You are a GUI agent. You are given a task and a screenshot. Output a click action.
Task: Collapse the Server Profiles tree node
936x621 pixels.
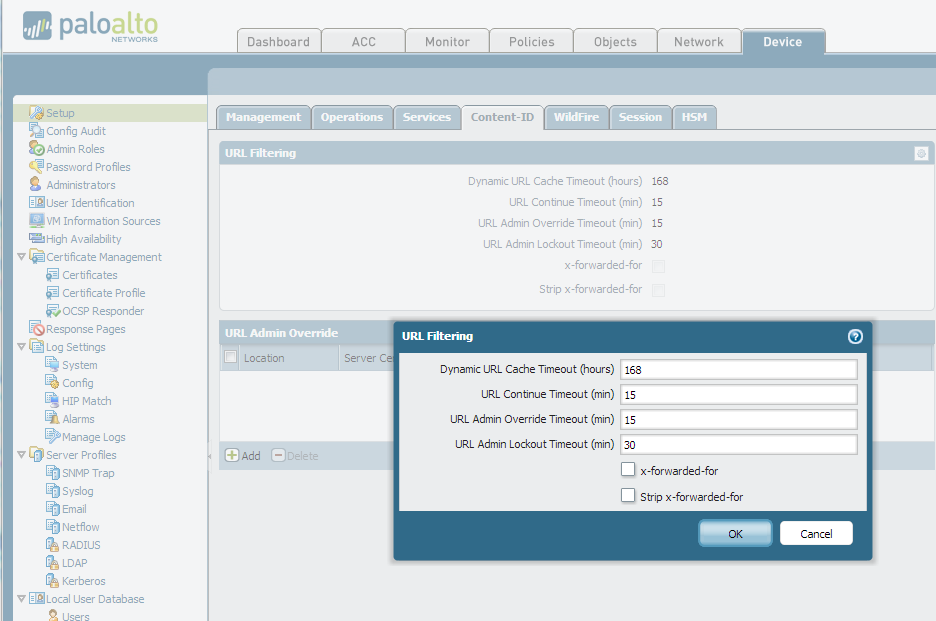click(21, 454)
